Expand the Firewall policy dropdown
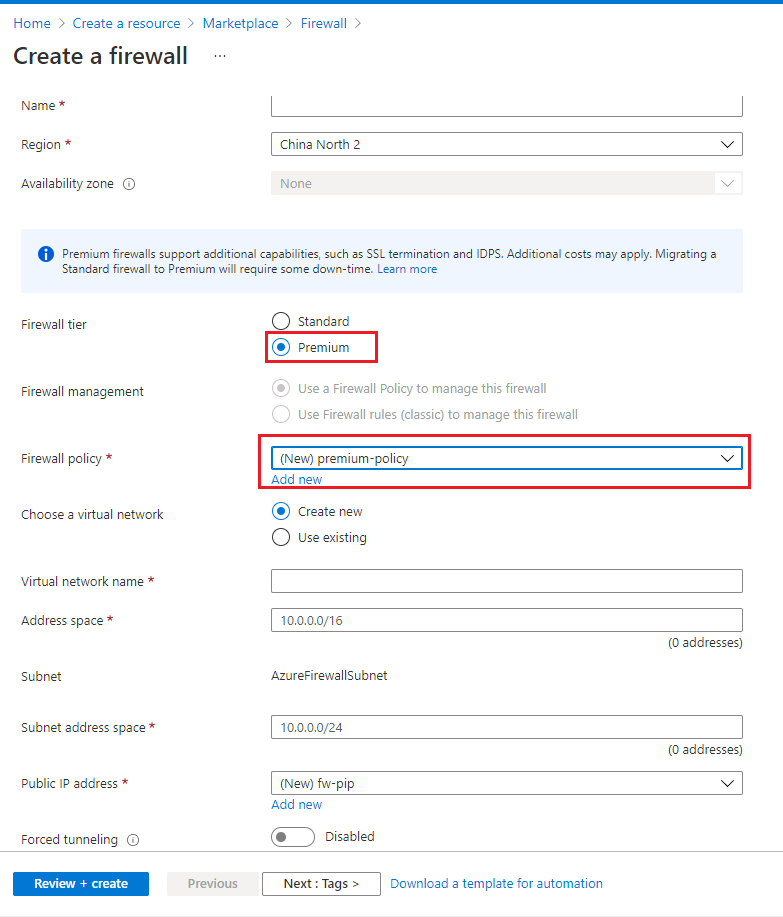This screenshot has width=783, height=917. click(x=506, y=458)
